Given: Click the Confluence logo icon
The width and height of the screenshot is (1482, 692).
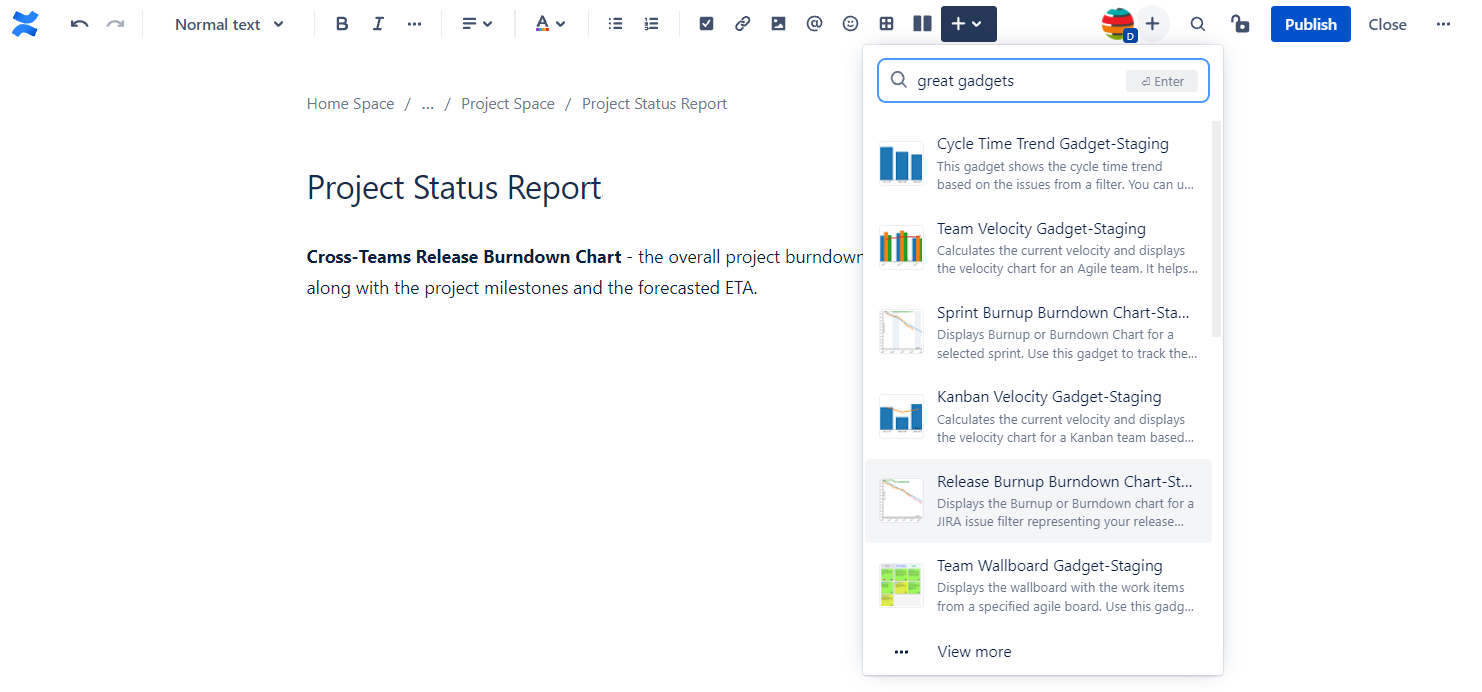Looking at the screenshot, I should pyautogui.click(x=25, y=24).
